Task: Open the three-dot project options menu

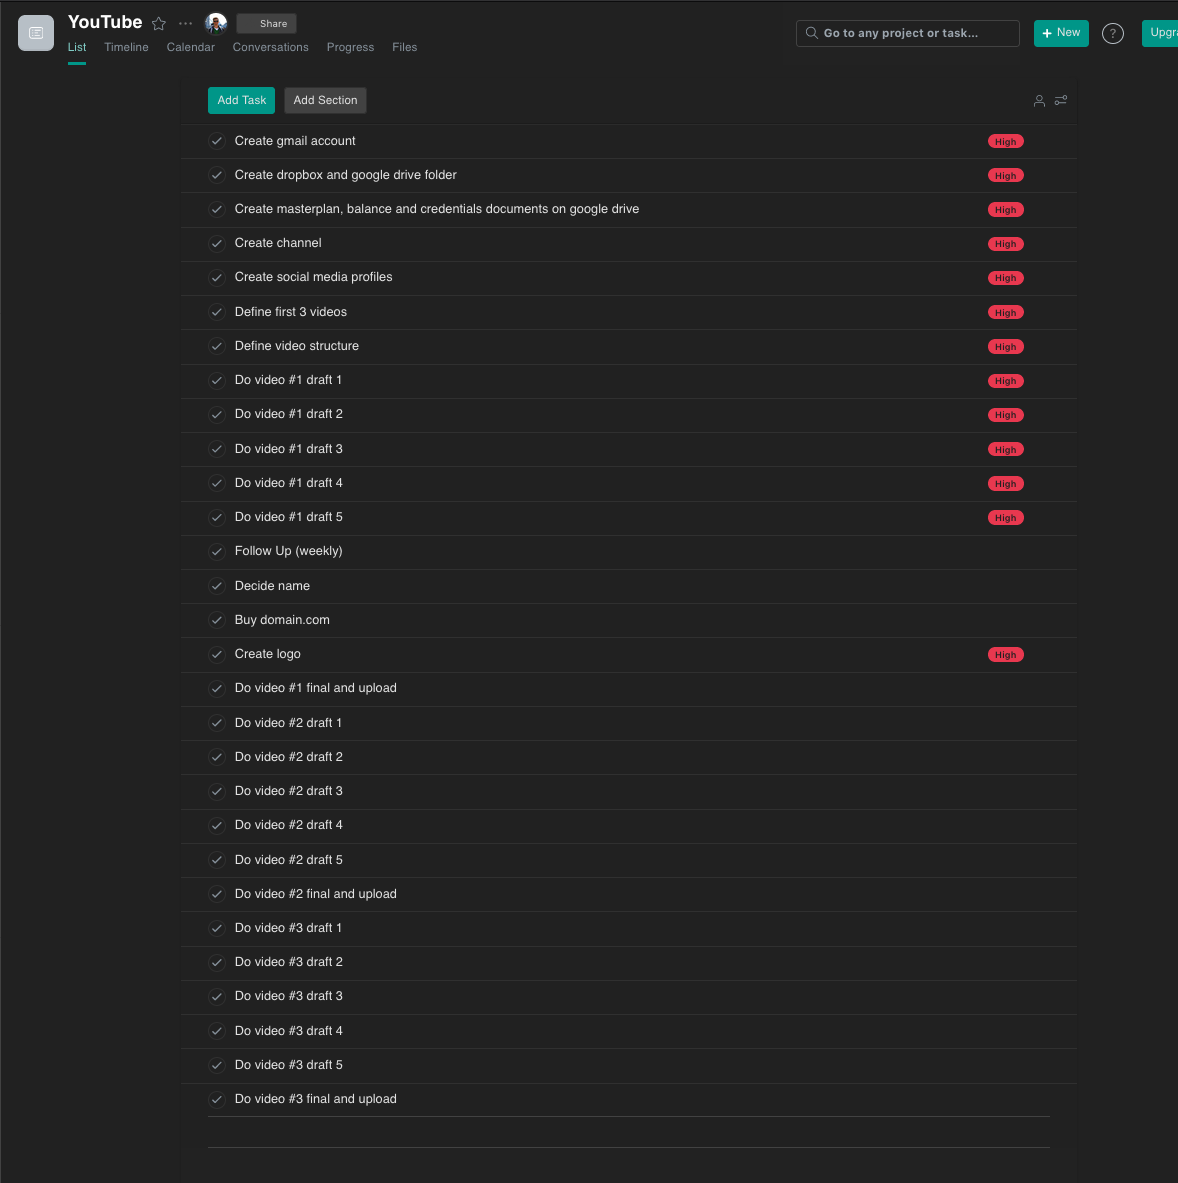Action: click(x=185, y=23)
